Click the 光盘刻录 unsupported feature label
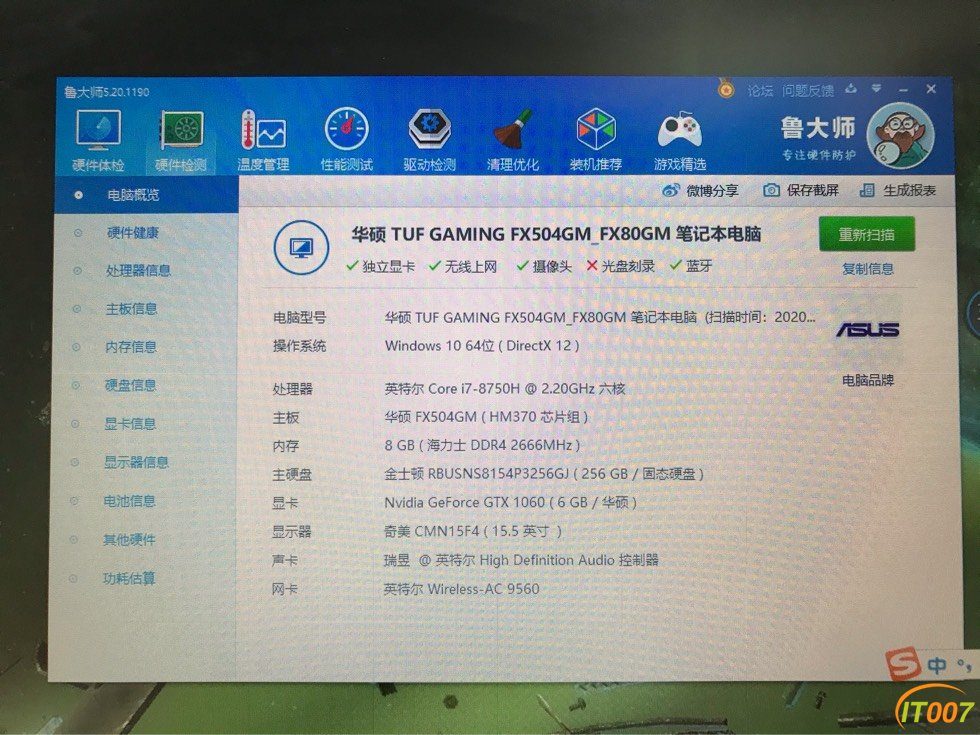The height and width of the screenshot is (735, 980). (621, 266)
